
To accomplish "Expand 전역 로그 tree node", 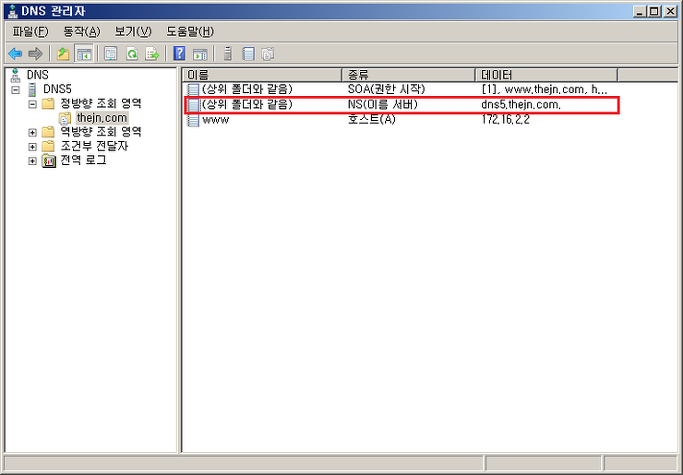I will [x=32, y=161].
